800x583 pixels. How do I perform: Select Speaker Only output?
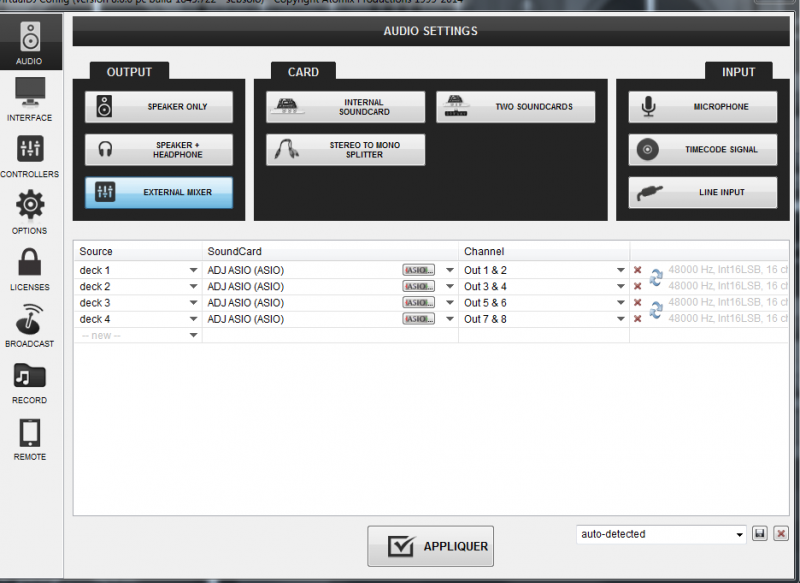click(x=159, y=107)
